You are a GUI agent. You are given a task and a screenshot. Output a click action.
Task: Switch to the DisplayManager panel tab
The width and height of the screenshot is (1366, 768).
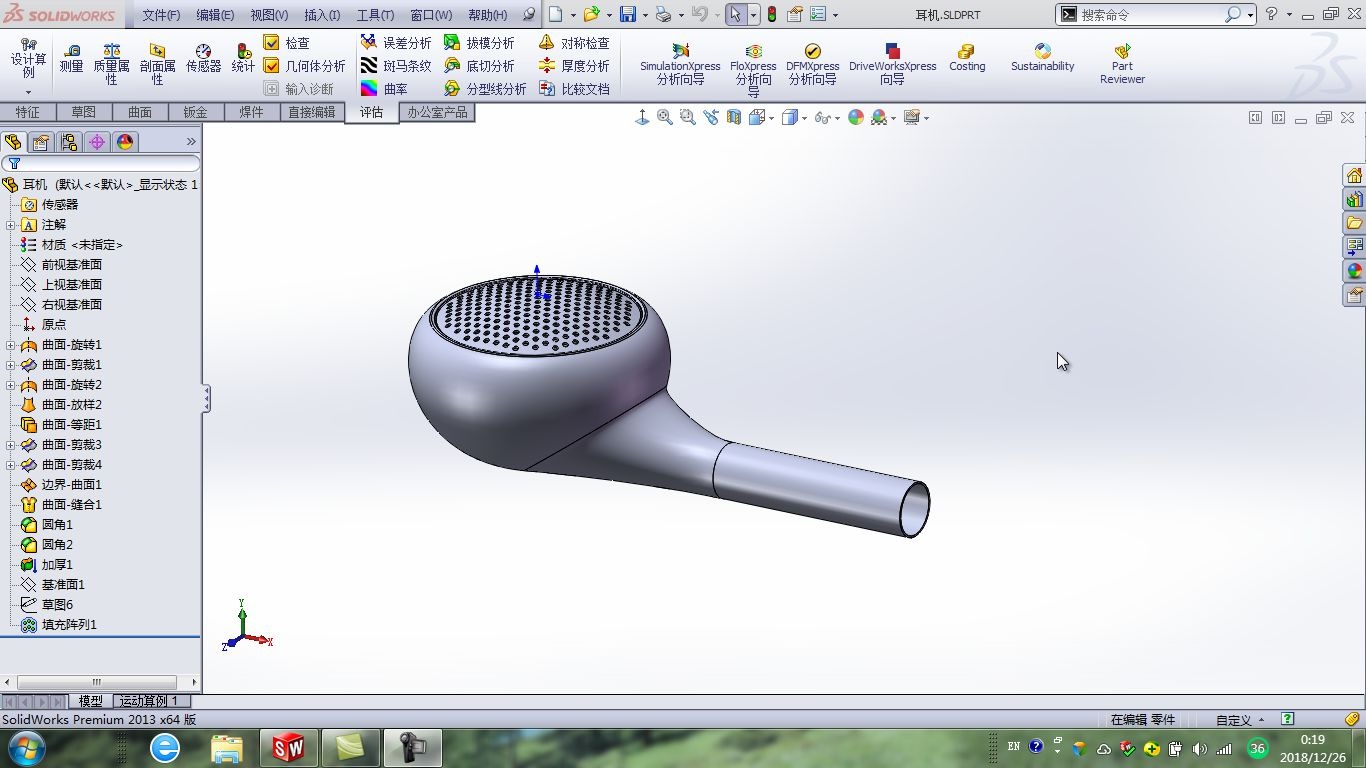124,141
